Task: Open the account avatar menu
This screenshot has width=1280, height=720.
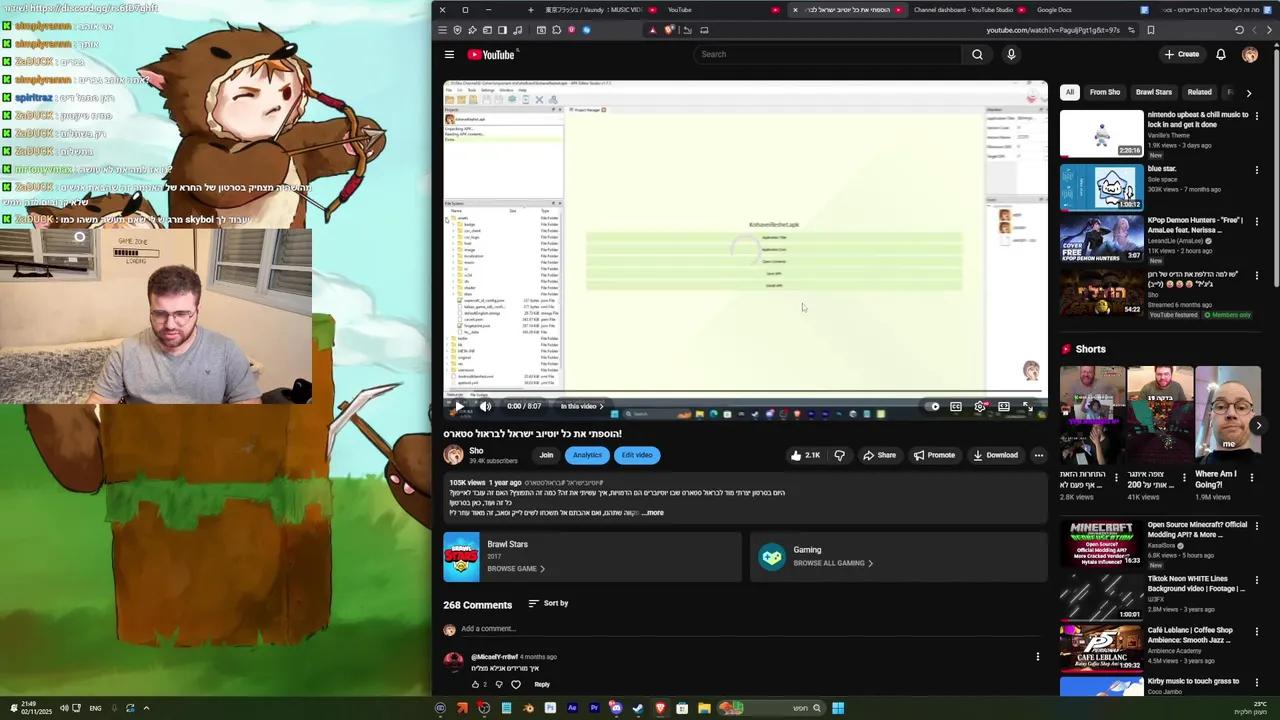Action: tap(1250, 54)
